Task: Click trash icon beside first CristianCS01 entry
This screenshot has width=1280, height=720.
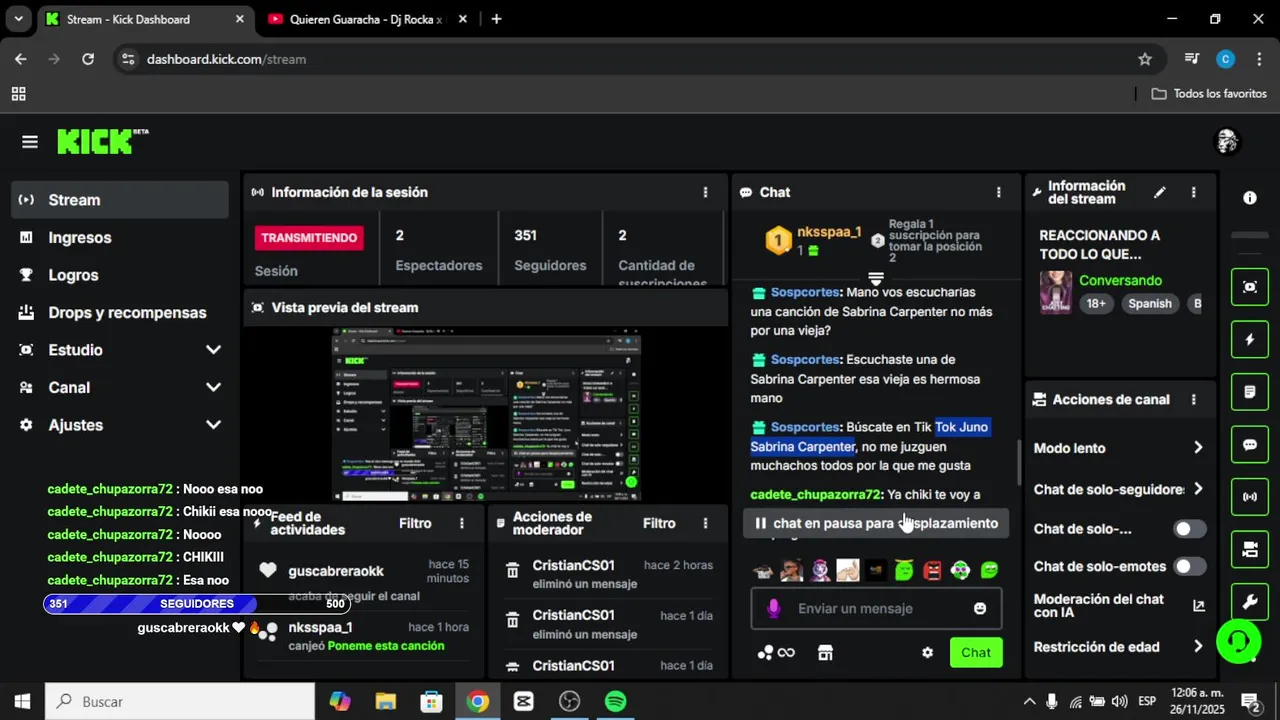Action: (512, 570)
